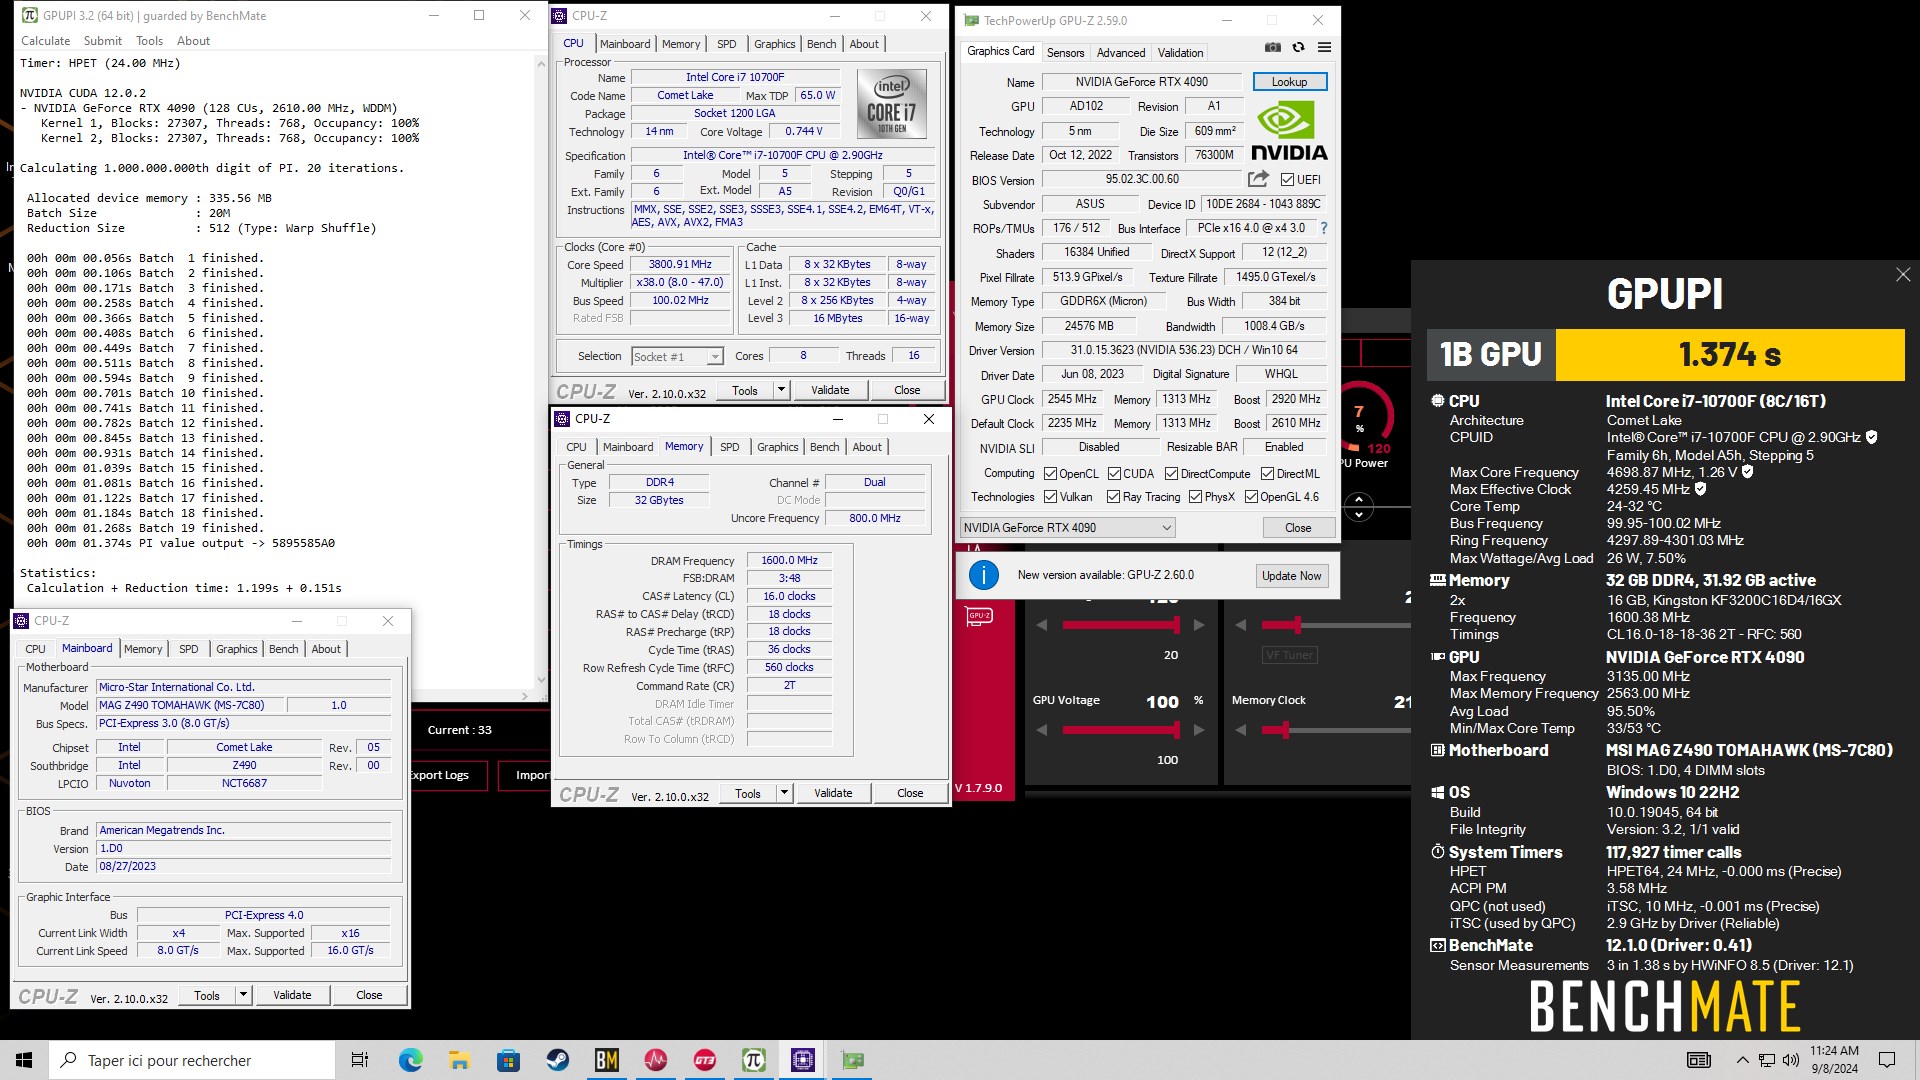This screenshot has height=1080, width=1920.
Task: Switch to Sensors tab in GPU-Z
Action: tap(1065, 53)
